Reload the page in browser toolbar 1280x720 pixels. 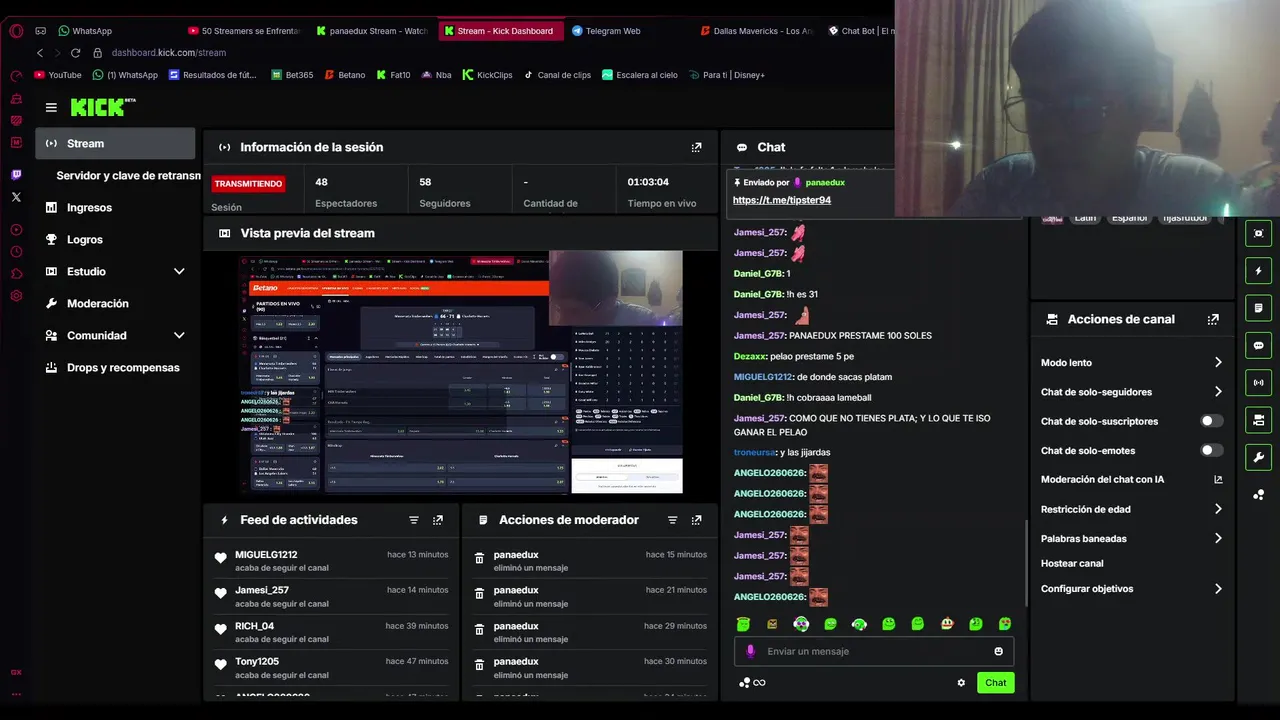coord(75,52)
